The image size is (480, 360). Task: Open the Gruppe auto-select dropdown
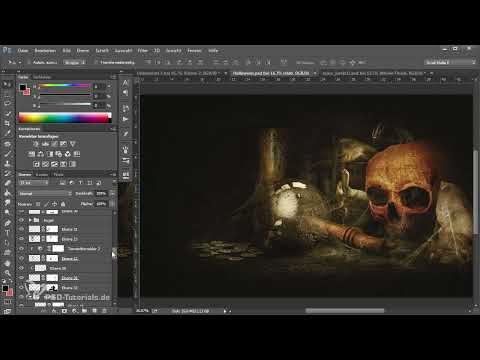(x=75, y=62)
